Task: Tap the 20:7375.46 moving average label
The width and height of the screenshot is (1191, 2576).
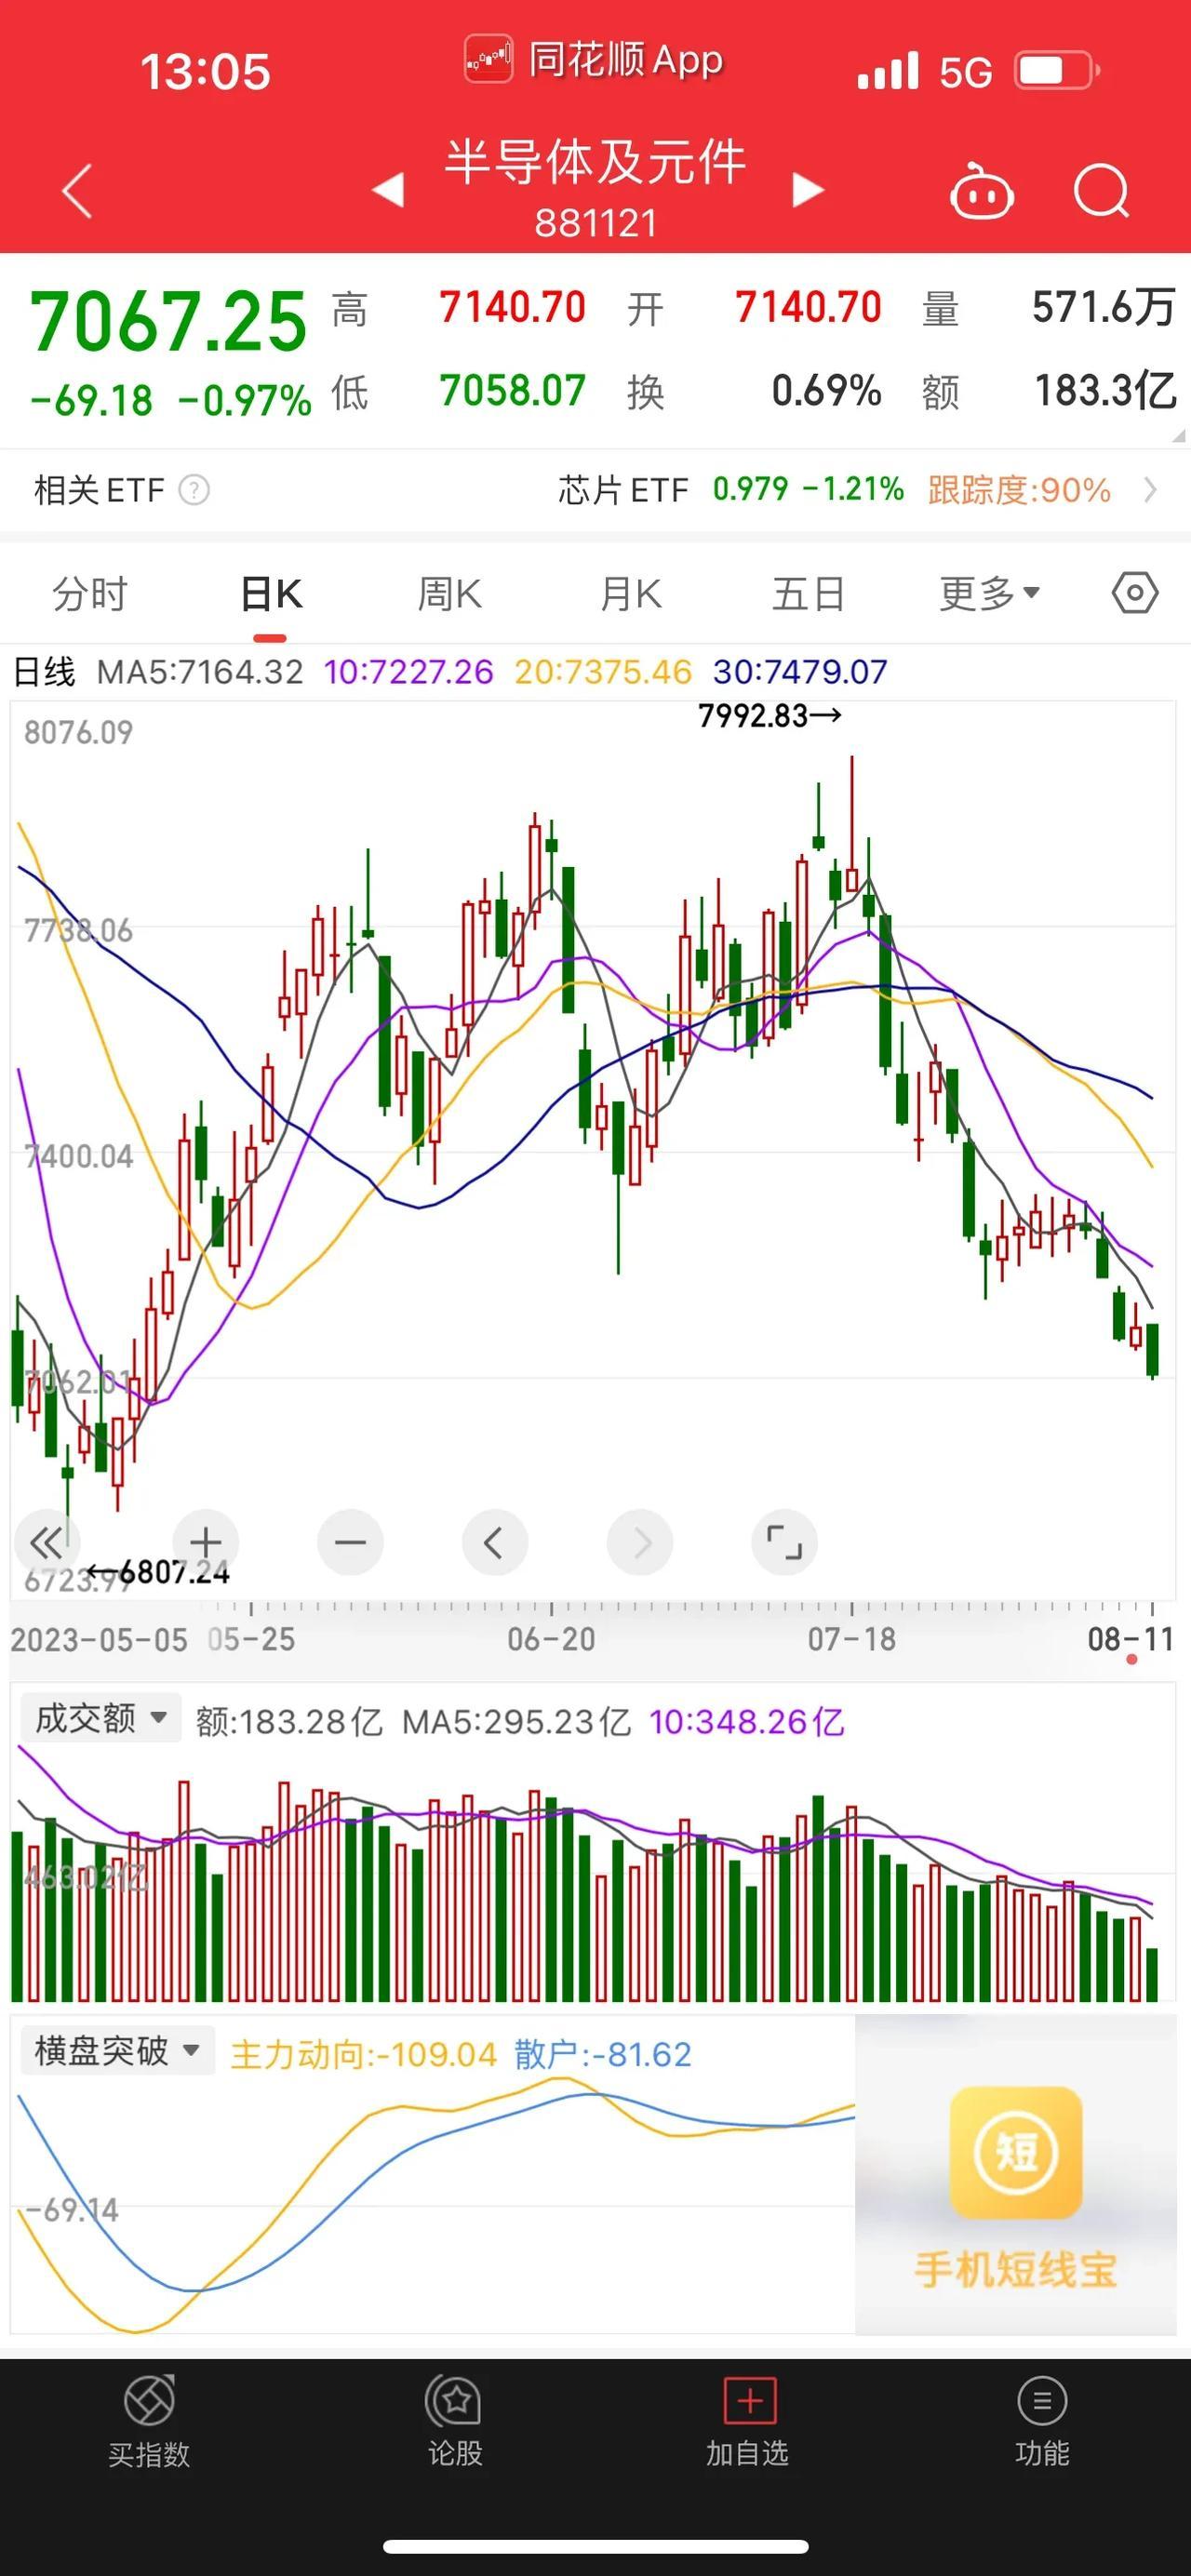Action: click(603, 671)
